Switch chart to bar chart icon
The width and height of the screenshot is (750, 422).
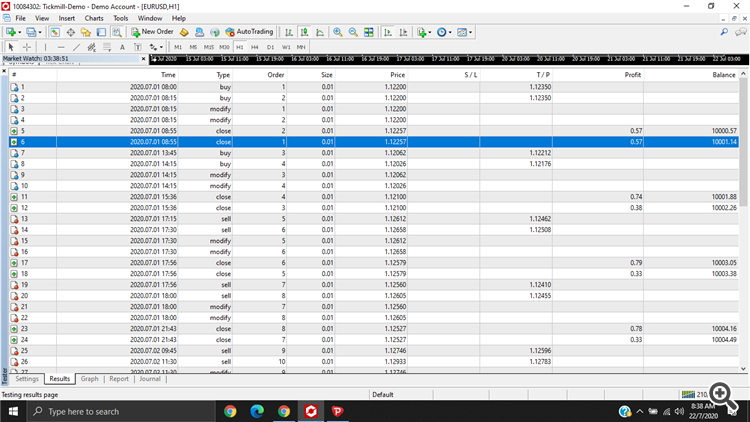pos(289,32)
